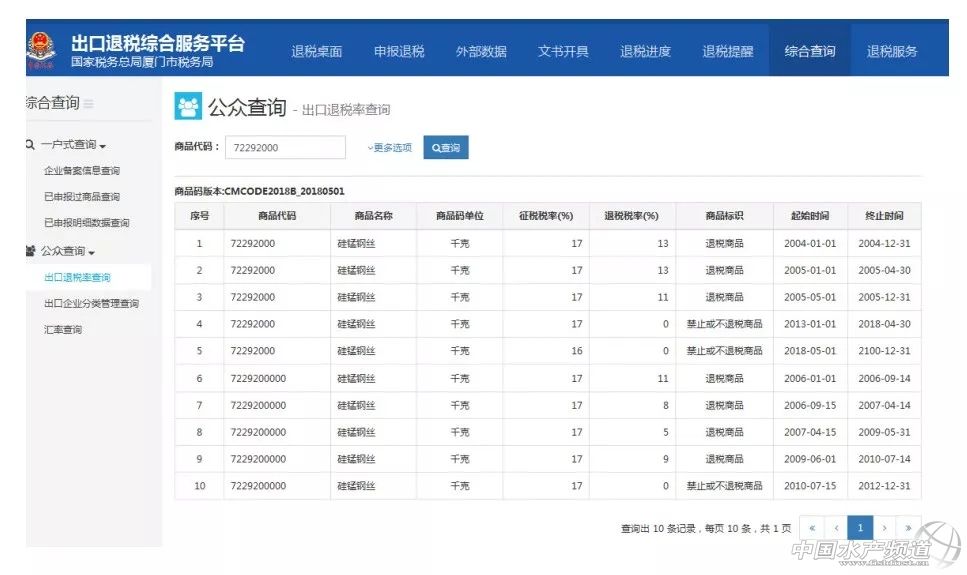Open 汇率查询 in sidebar

pos(62,329)
